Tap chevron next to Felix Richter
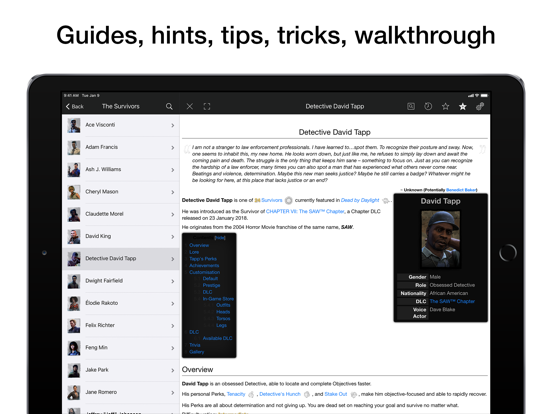The image size is (552, 414). click(x=173, y=326)
